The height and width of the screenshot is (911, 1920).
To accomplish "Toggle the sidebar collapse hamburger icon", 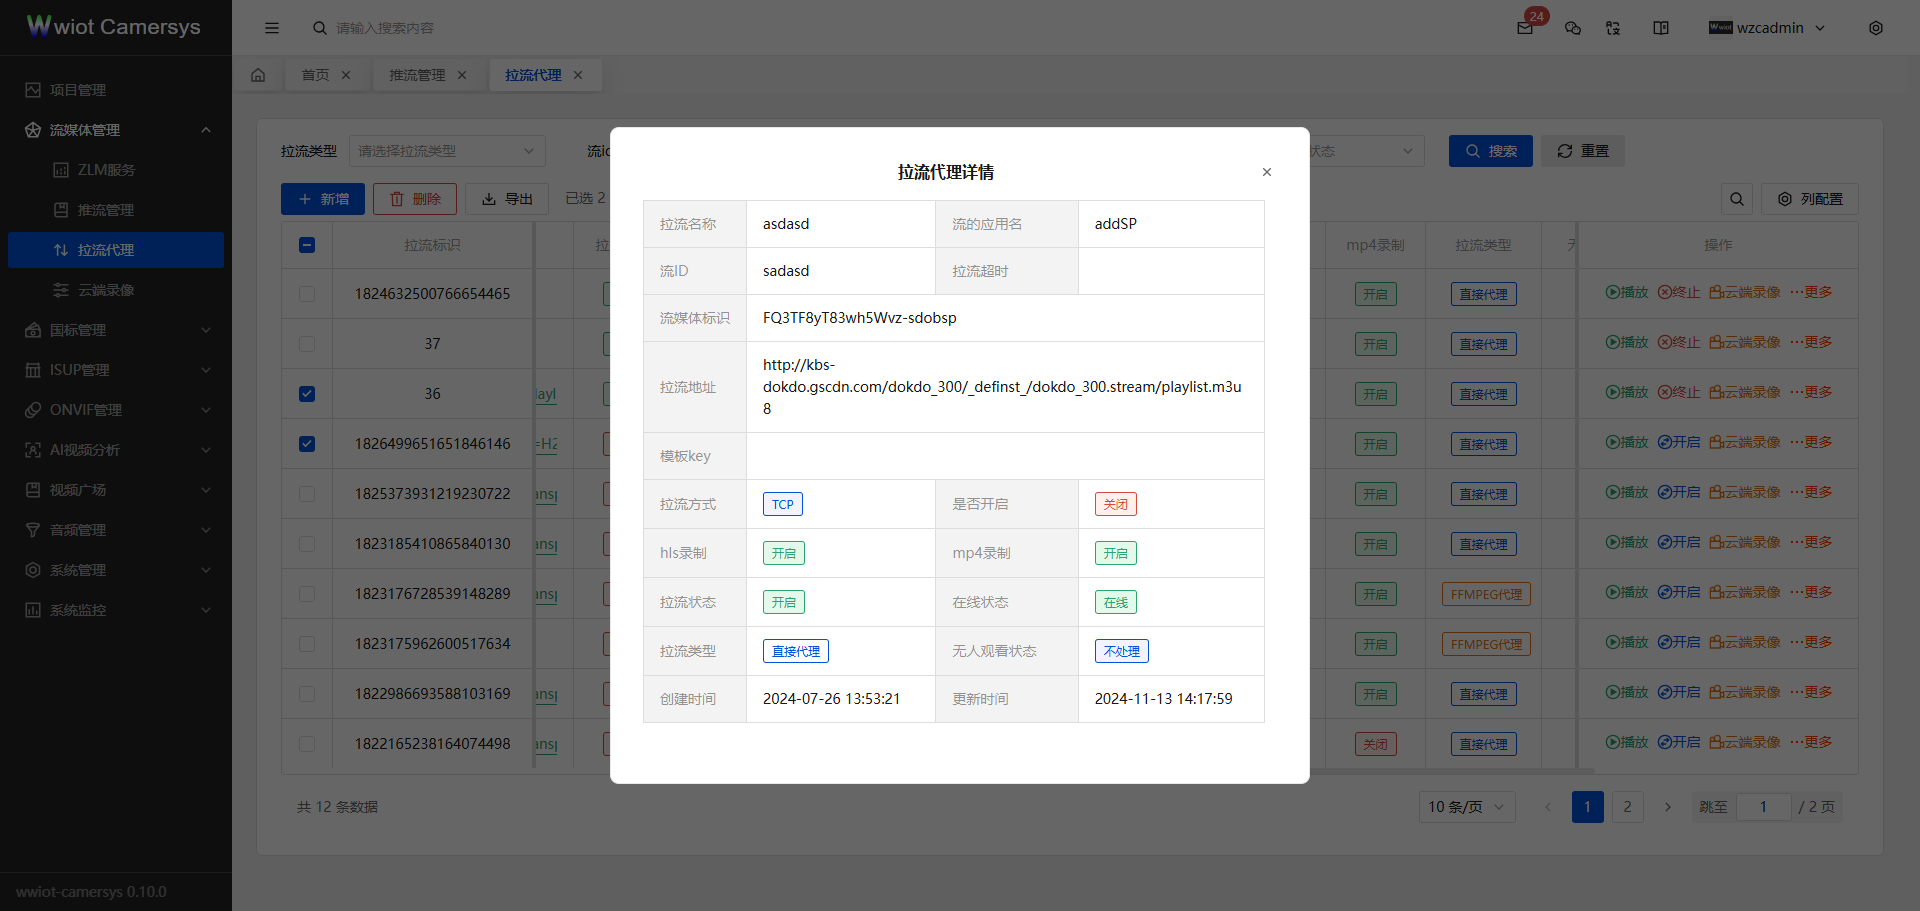I will click(x=272, y=28).
